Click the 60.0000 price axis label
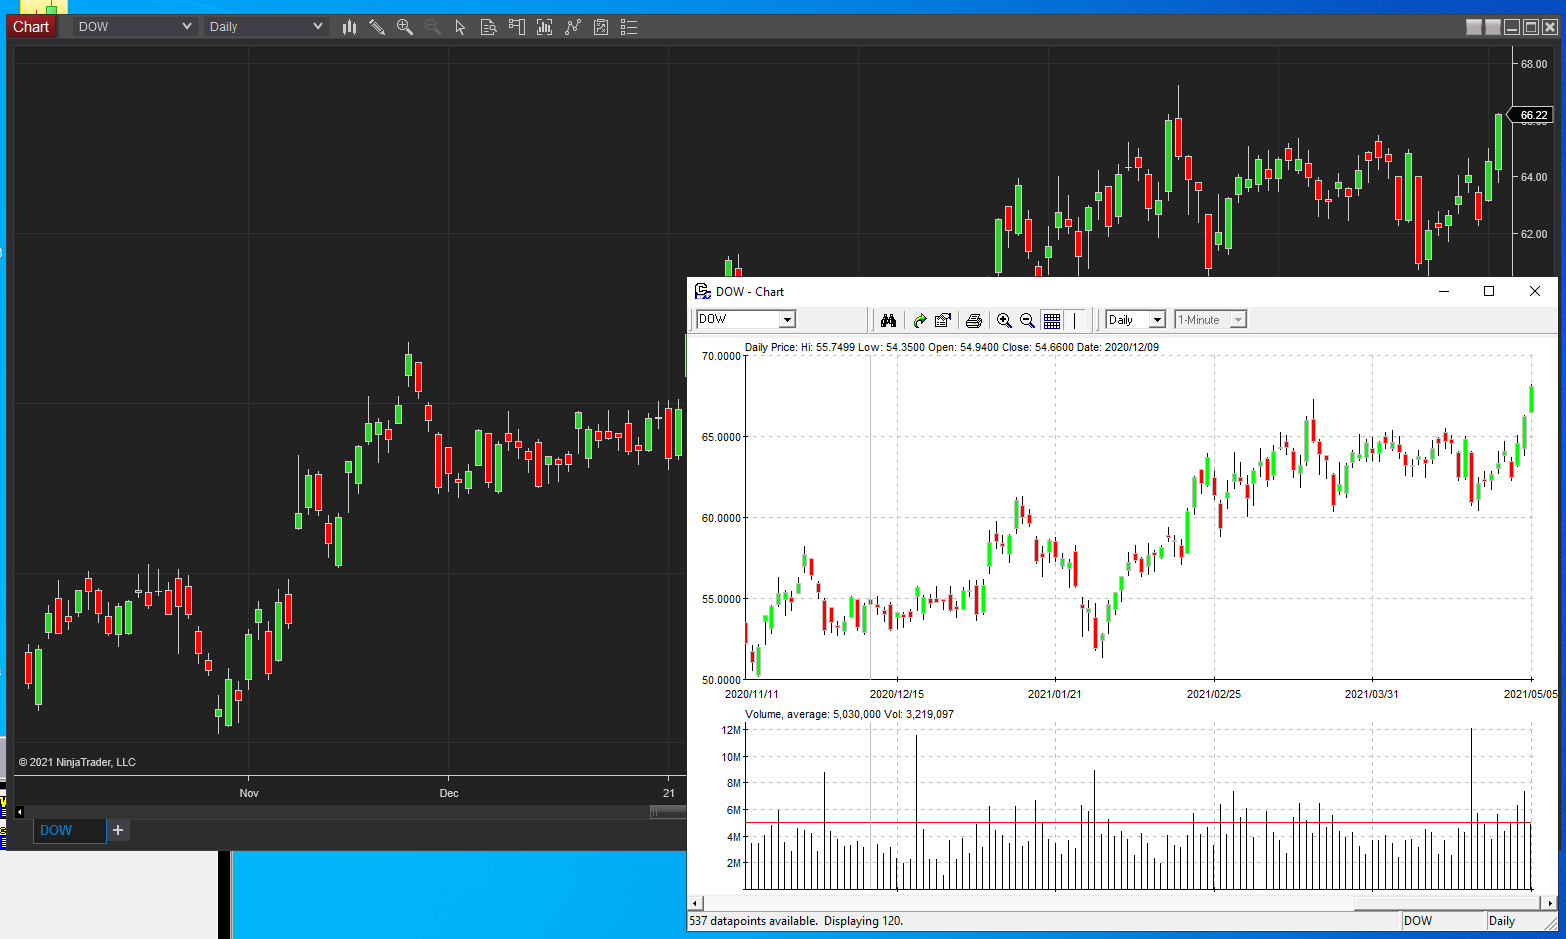1566x939 pixels. click(721, 518)
